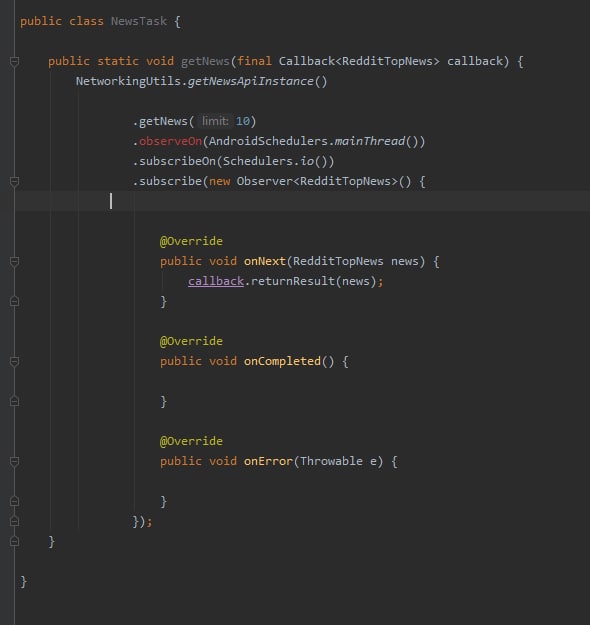Click the numeric argument 10
Screen dimensions: 590x625
242,121
